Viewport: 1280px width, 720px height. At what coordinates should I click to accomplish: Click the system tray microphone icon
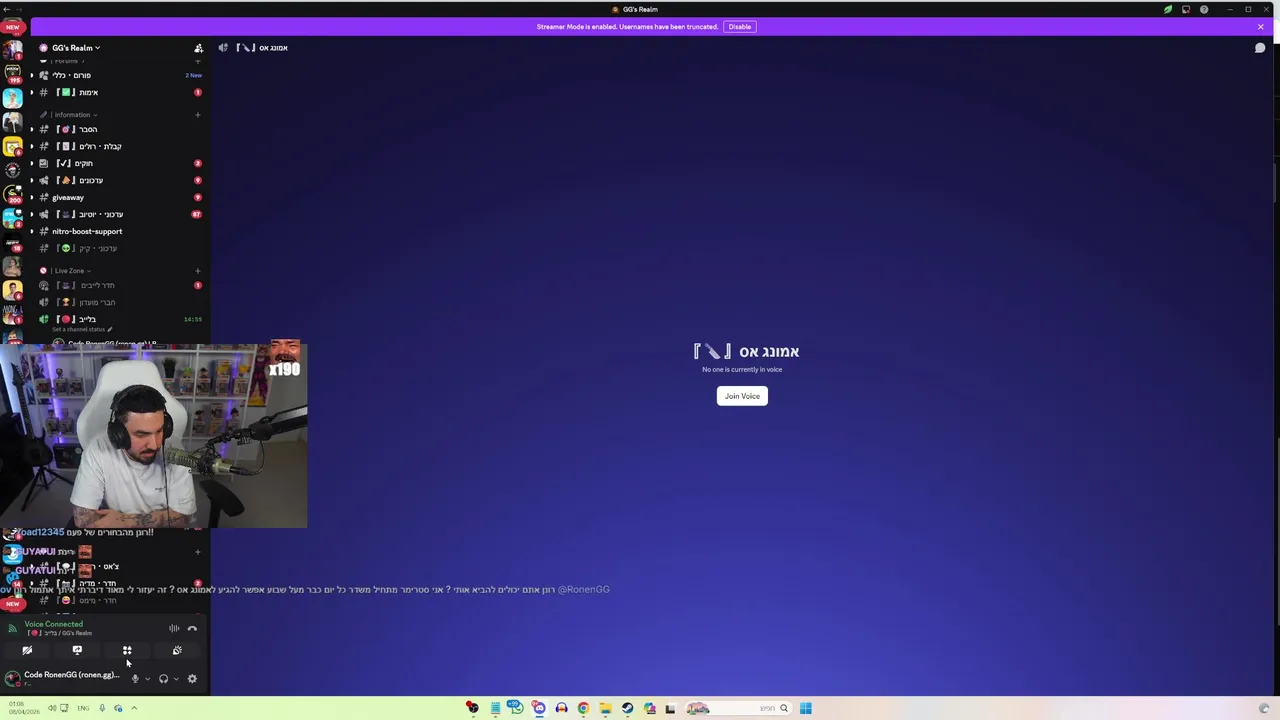pos(102,708)
